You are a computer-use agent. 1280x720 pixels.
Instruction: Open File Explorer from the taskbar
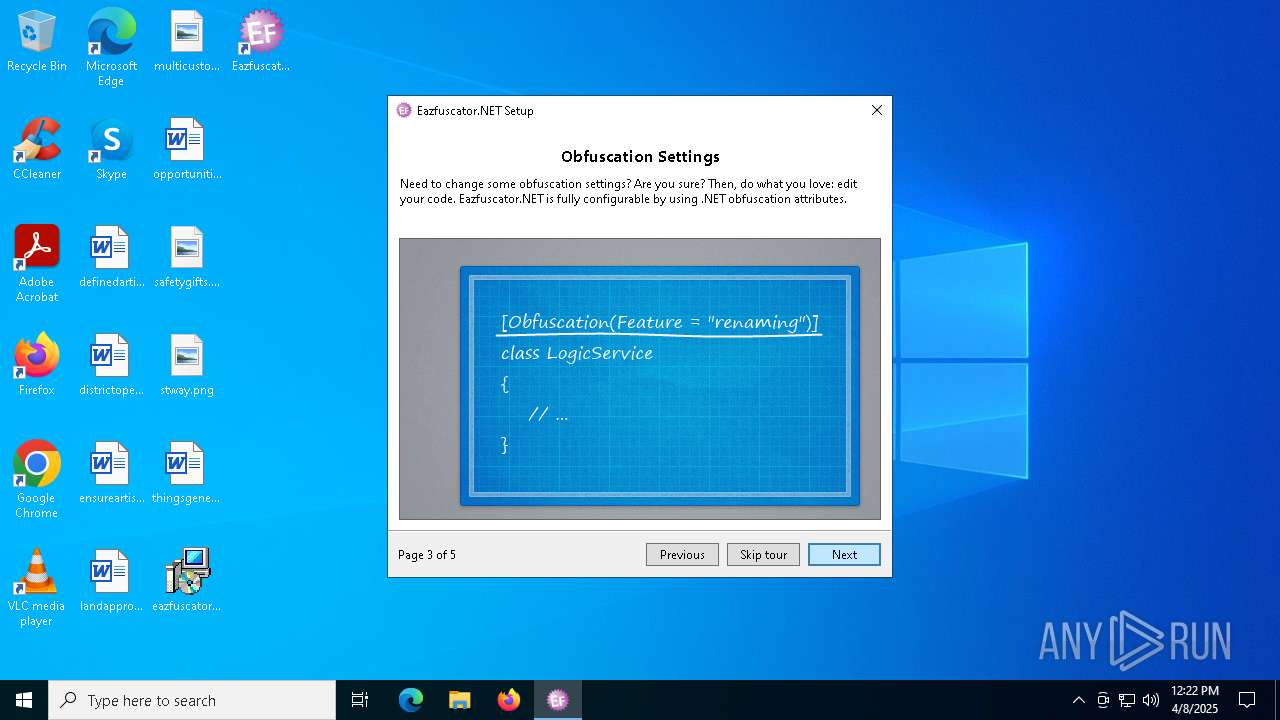pyautogui.click(x=459, y=700)
